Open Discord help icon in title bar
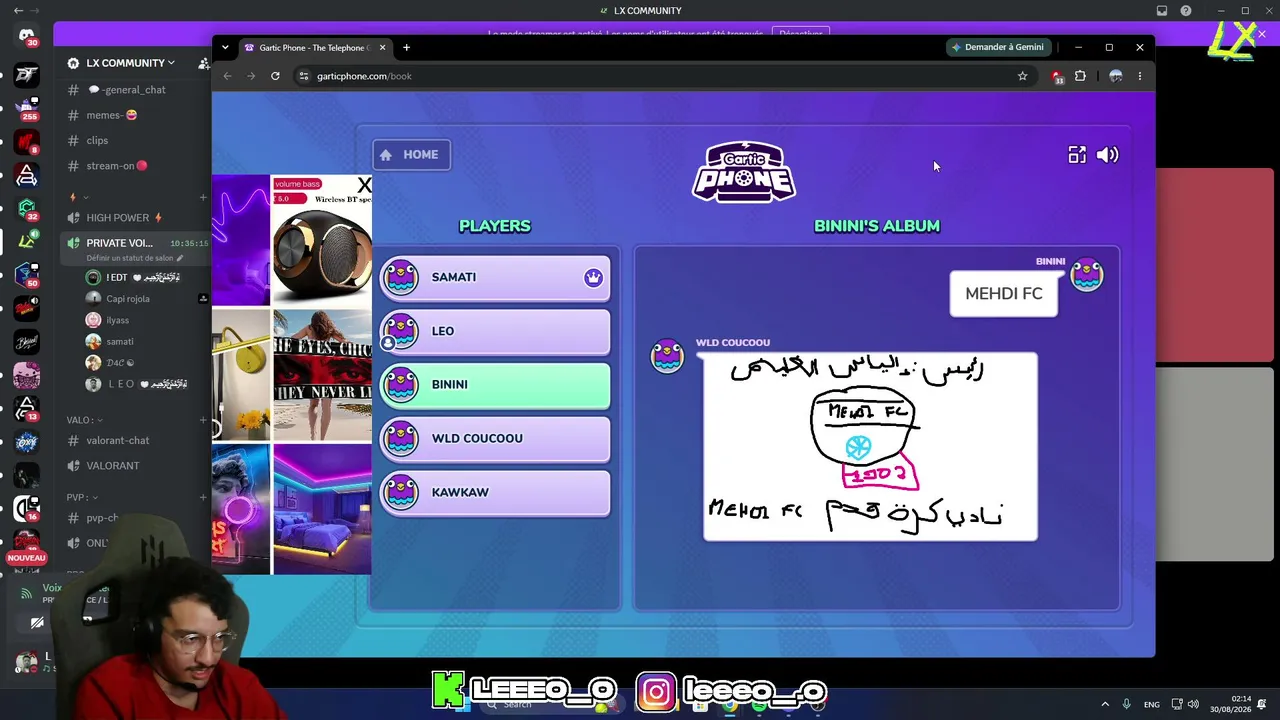 click(x=1186, y=11)
